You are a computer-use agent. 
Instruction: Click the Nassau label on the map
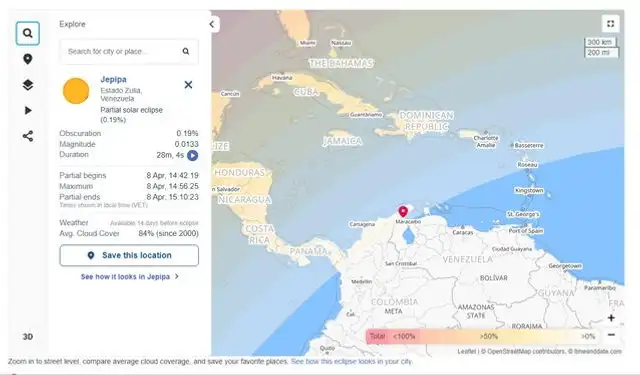[341, 42]
